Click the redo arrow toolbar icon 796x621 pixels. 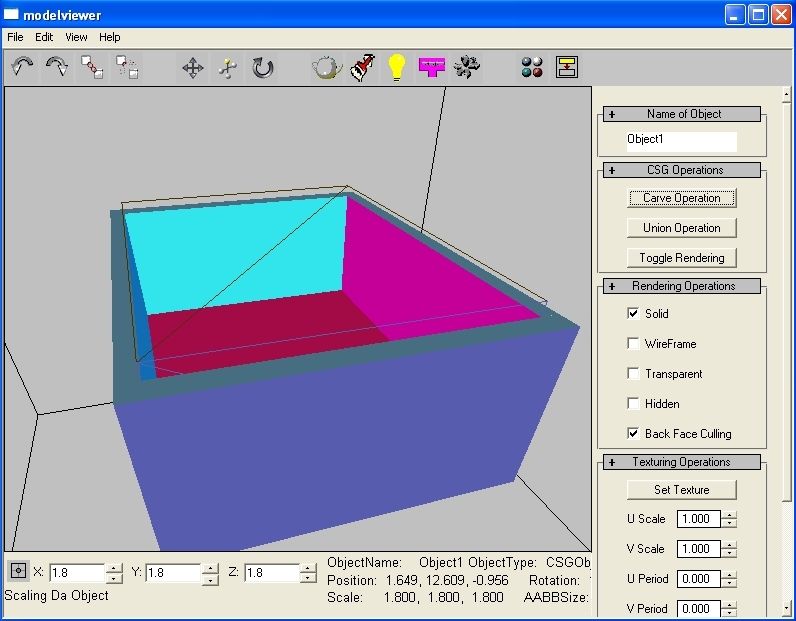57,67
